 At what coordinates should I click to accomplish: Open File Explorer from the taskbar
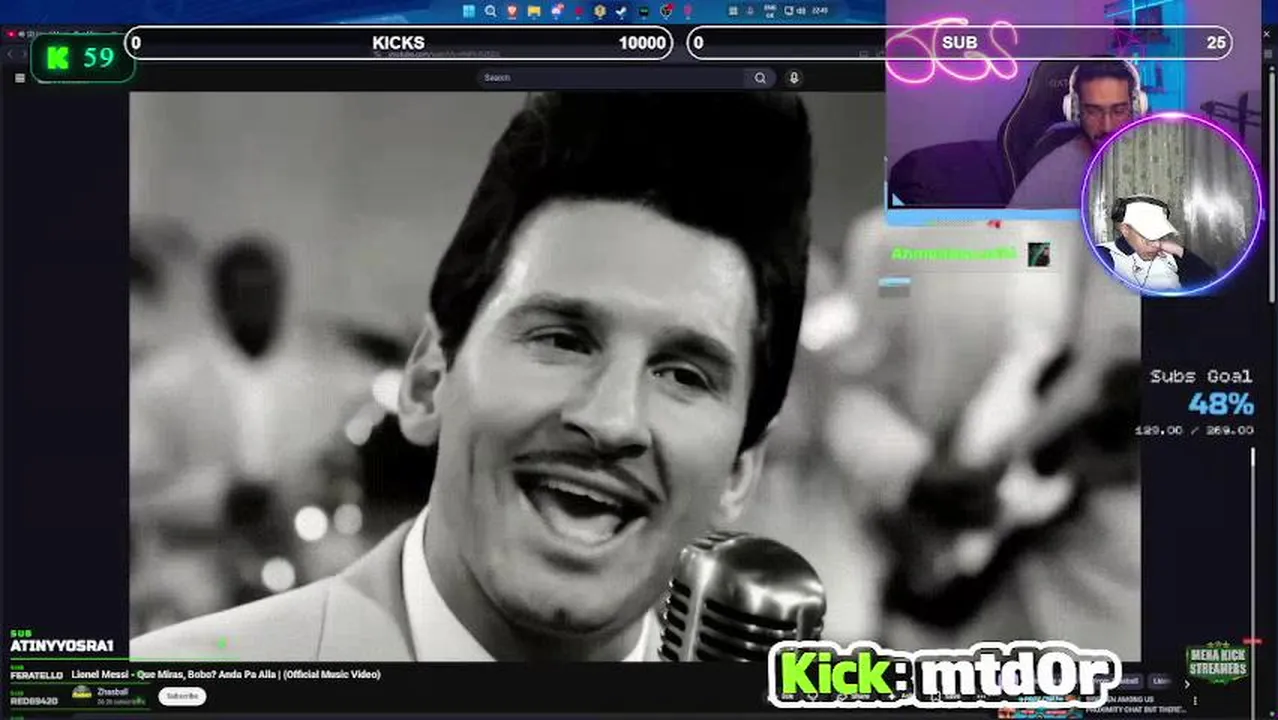534,11
